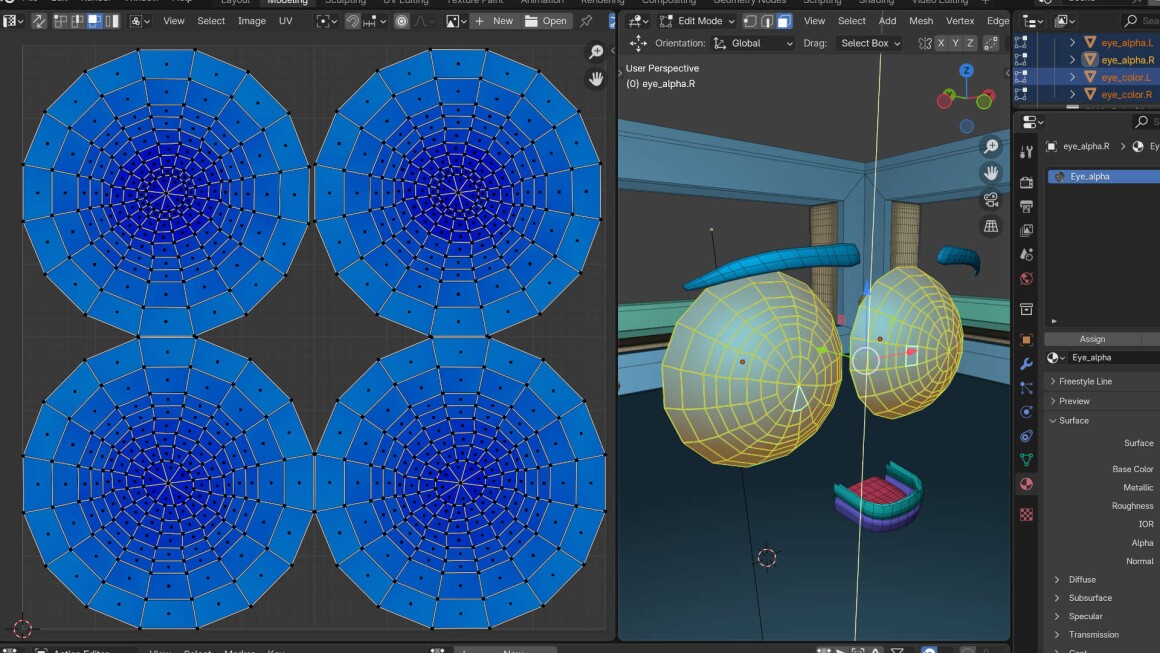This screenshot has height=653, width=1160.
Task: Open the Tool properties tab
Action: pos(1026,152)
